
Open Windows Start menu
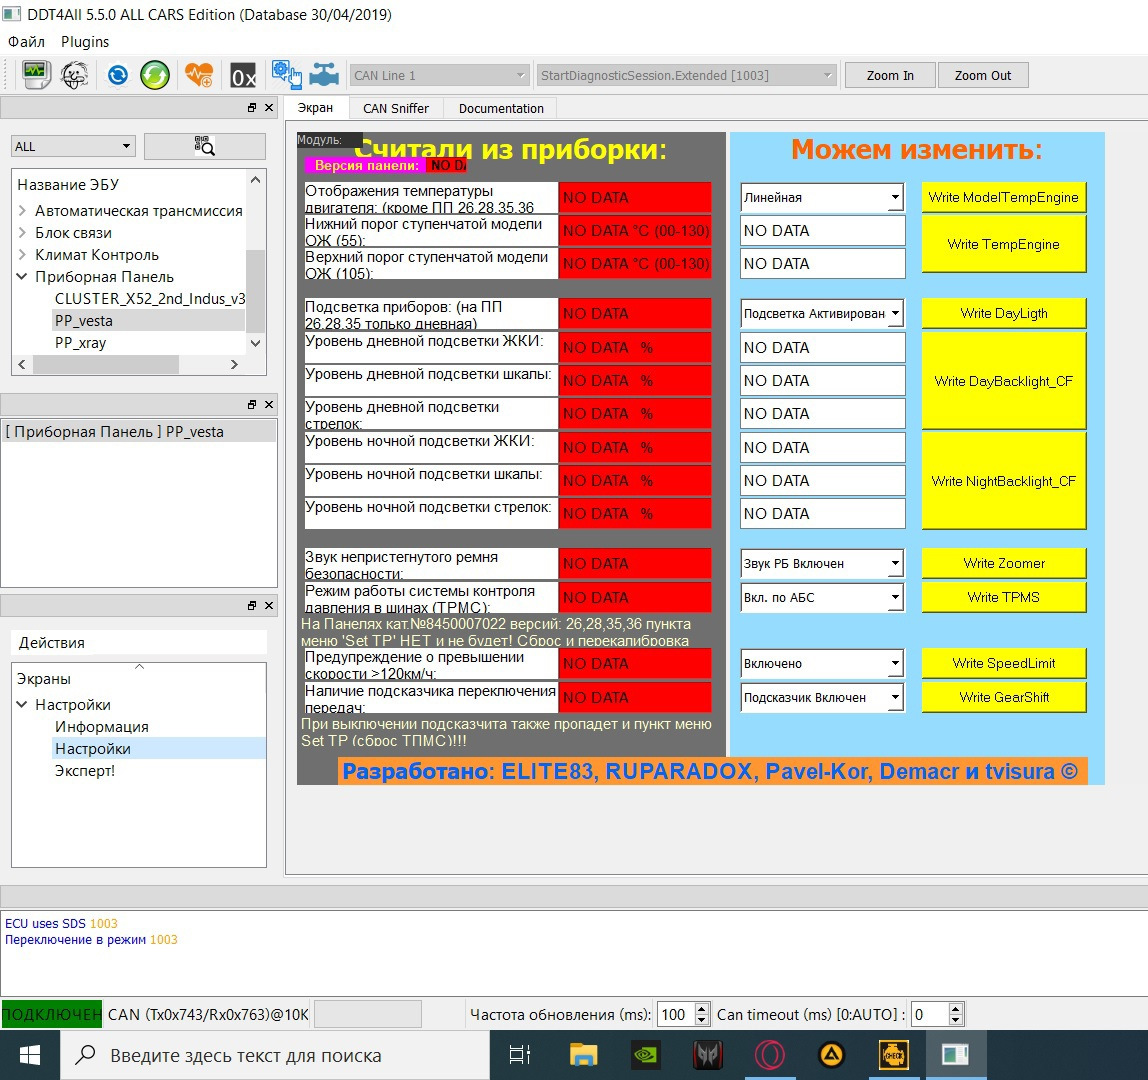click(29, 1055)
